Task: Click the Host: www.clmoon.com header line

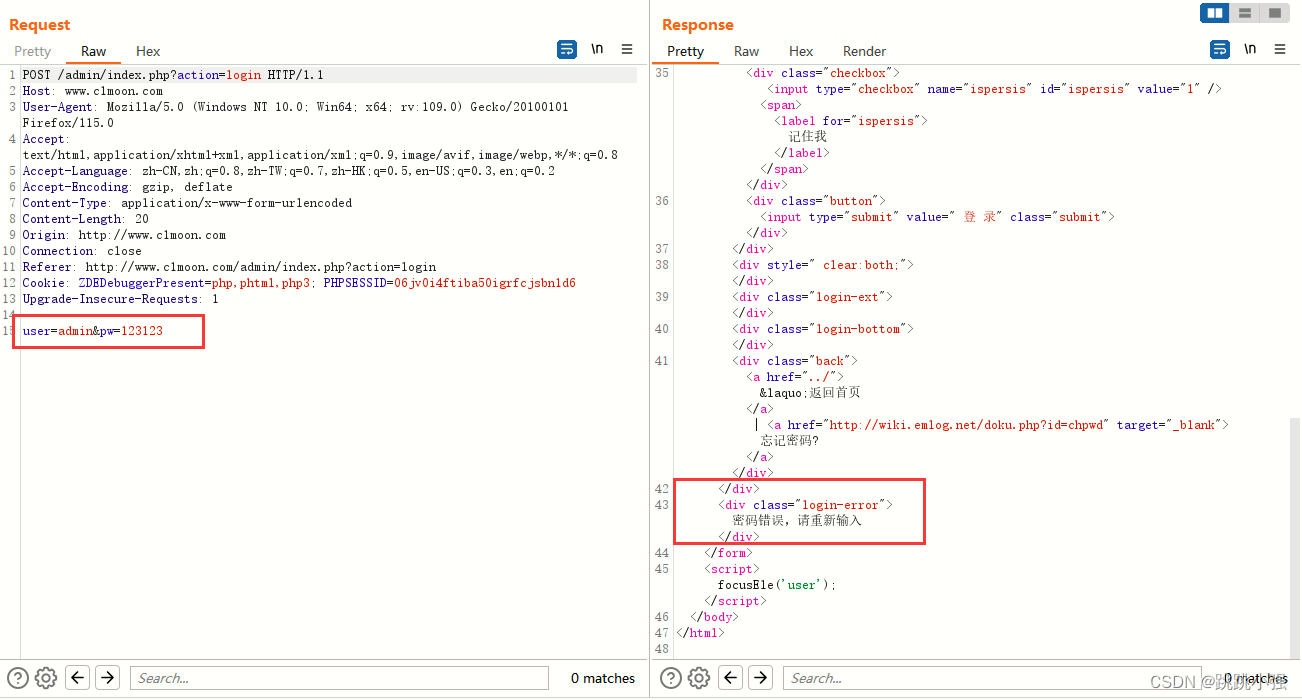Action: 92,91
